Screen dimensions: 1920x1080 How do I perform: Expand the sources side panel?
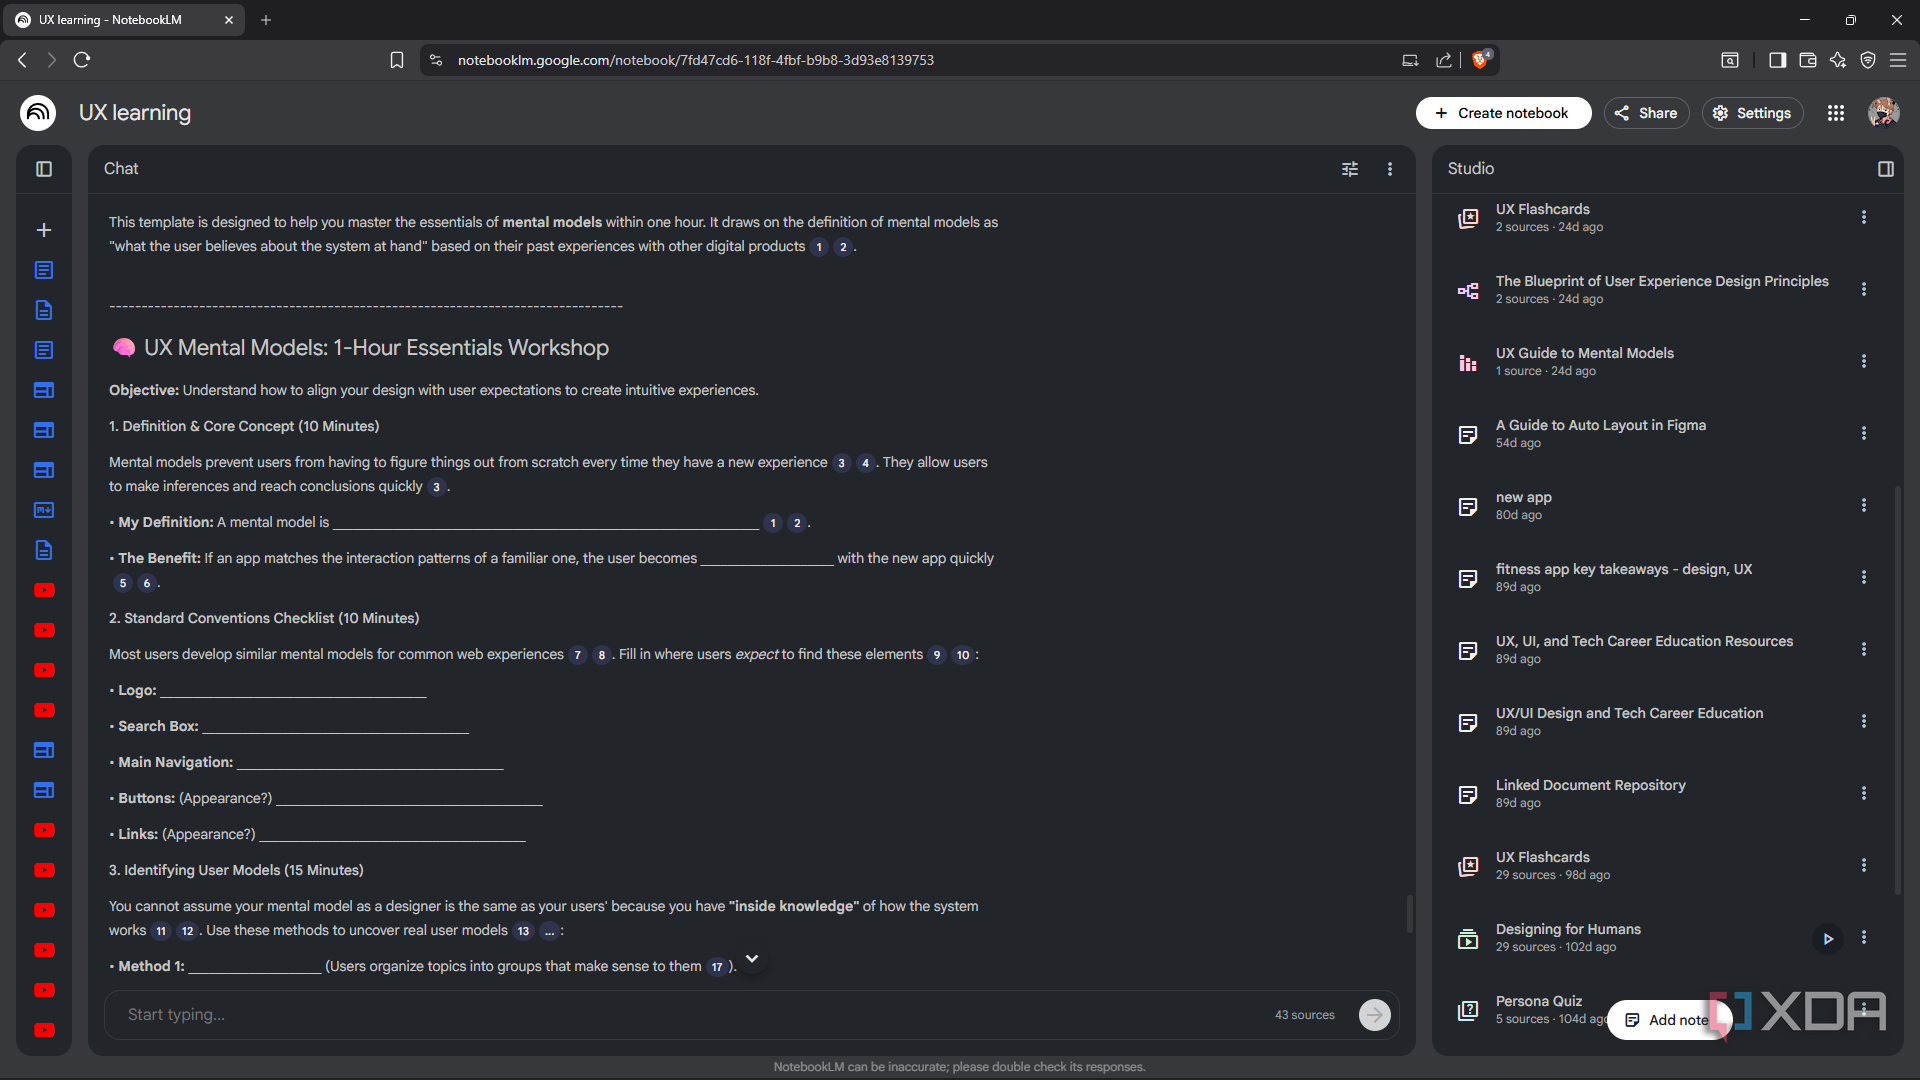tap(44, 169)
